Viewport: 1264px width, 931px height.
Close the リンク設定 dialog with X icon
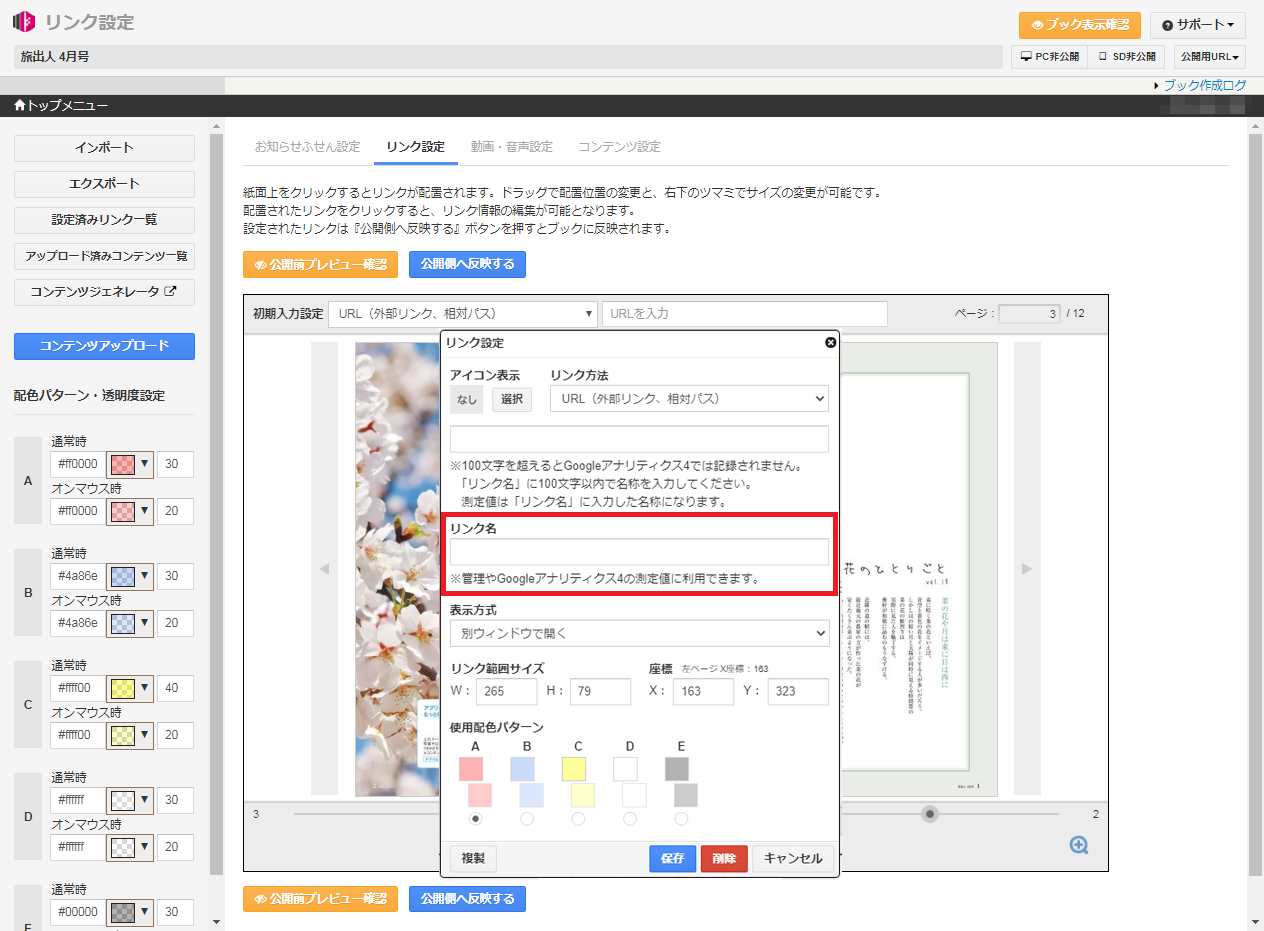pyautogui.click(x=830, y=343)
